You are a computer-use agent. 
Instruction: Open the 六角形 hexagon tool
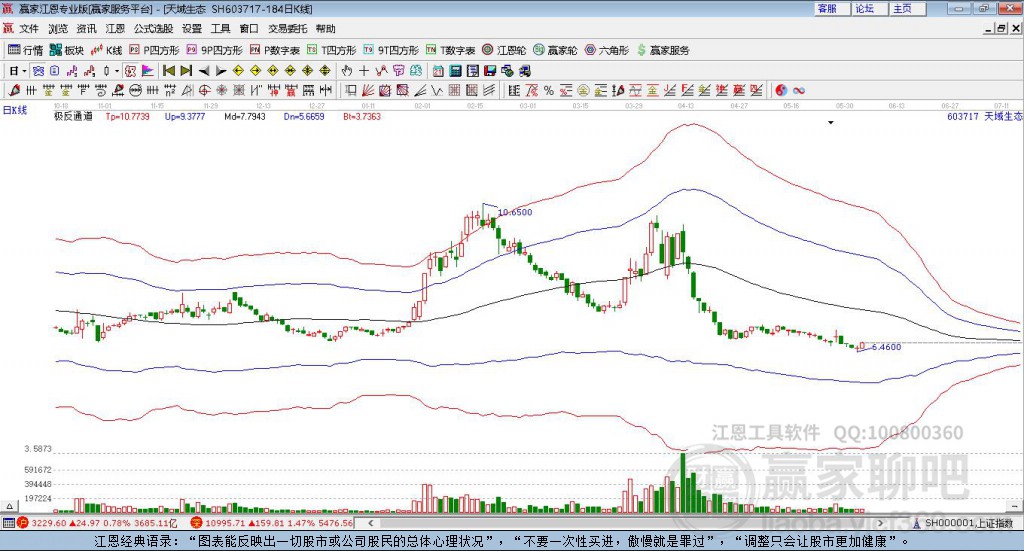point(607,50)
